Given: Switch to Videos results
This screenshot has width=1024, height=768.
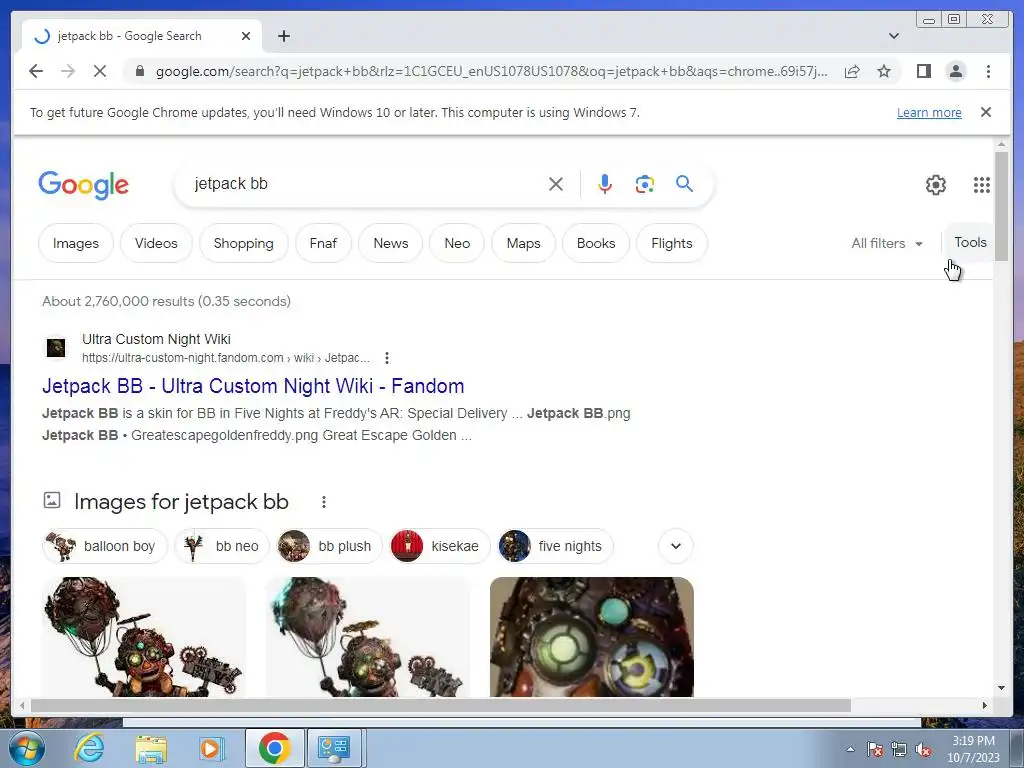Looking at the screenshot, I should coord(156,243).
